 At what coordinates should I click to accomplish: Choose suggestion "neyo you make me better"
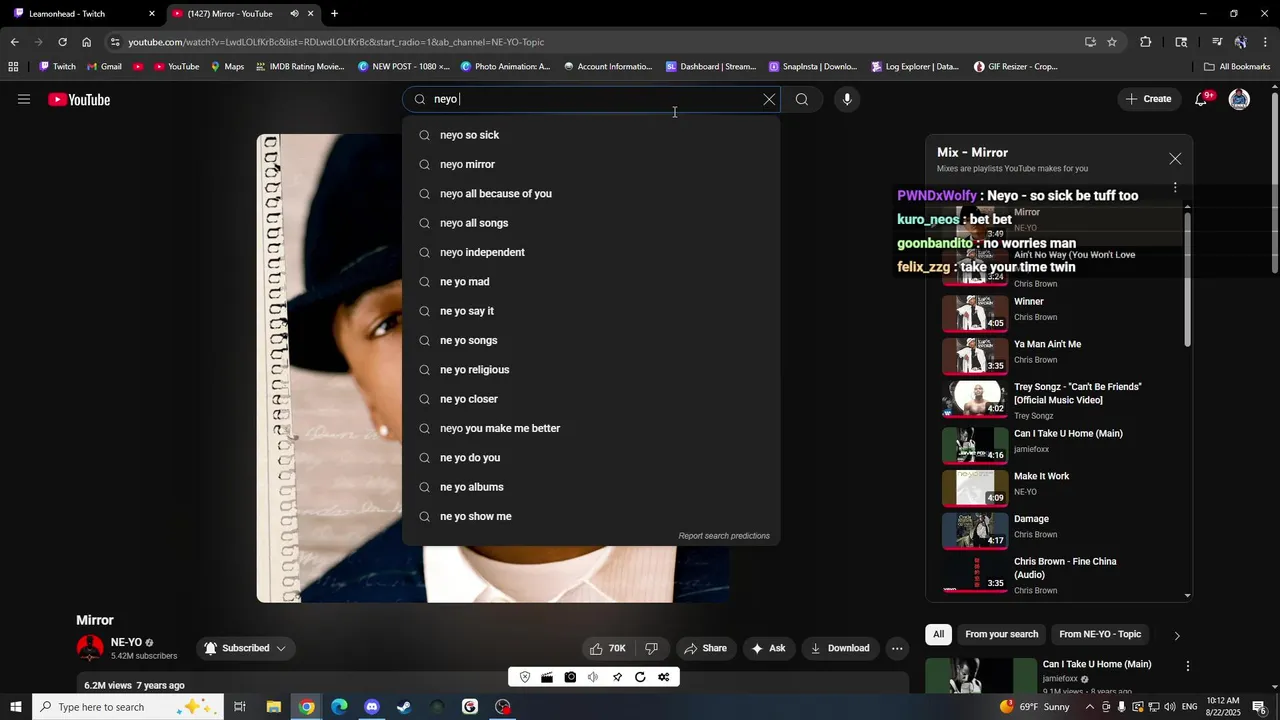tap(591, 428)
